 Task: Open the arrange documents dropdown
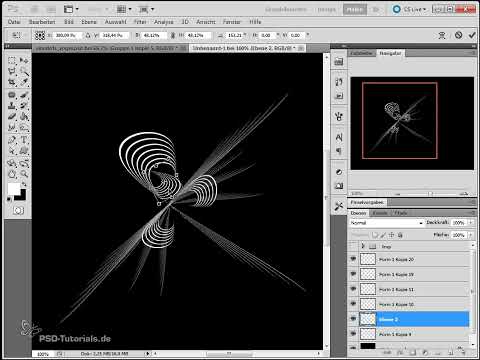point(124,9)
